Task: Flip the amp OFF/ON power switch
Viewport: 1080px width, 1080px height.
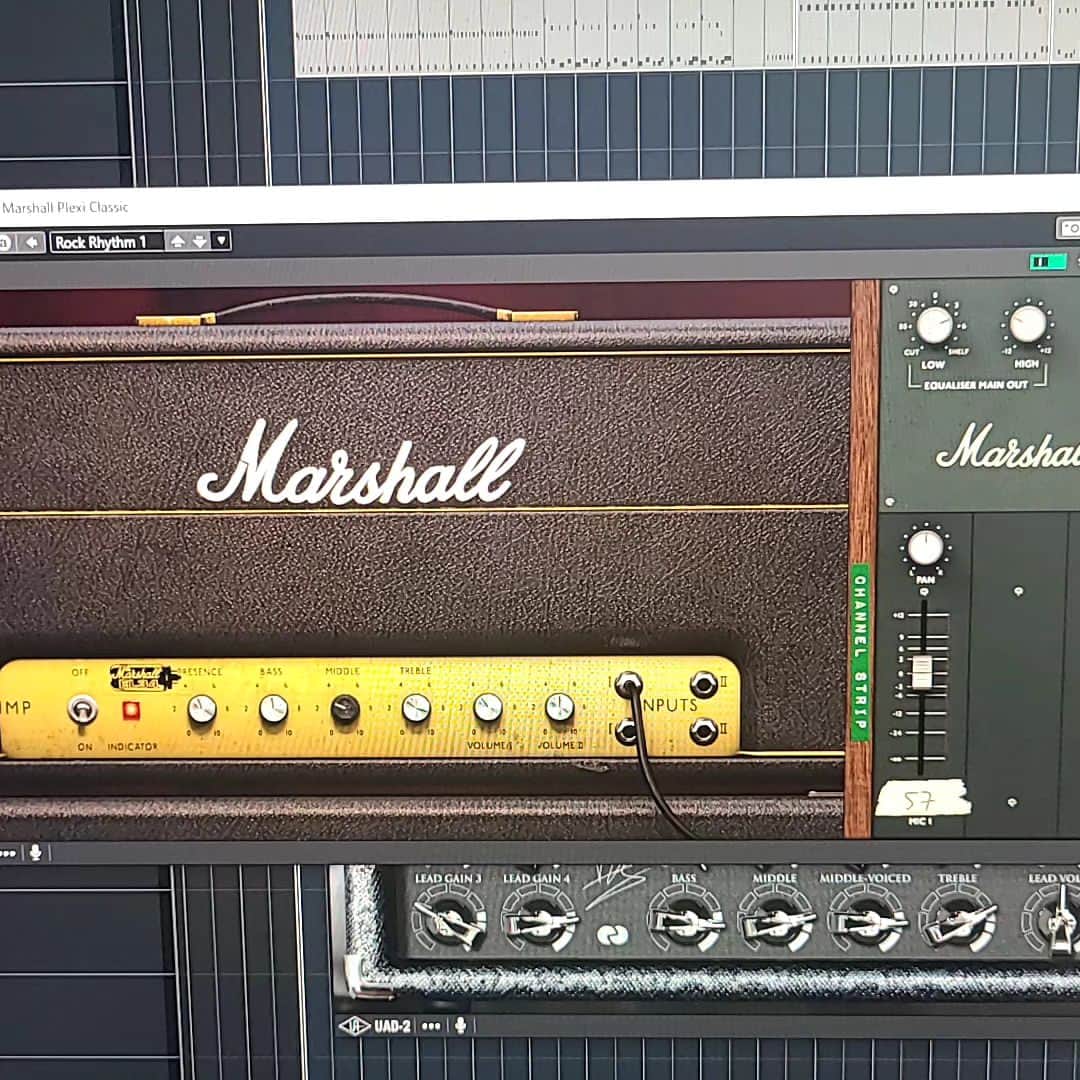Action: (82, 709)
